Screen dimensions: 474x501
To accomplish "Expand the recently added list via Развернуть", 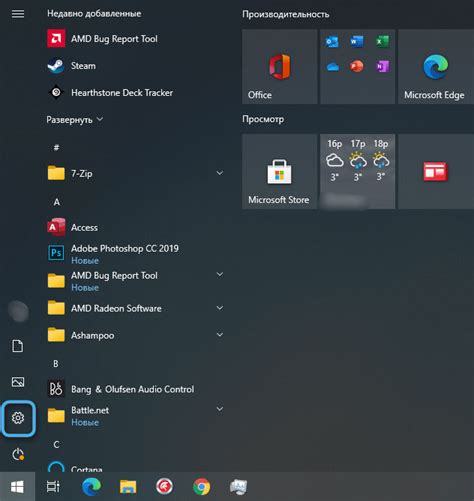I will click(75, 119).
